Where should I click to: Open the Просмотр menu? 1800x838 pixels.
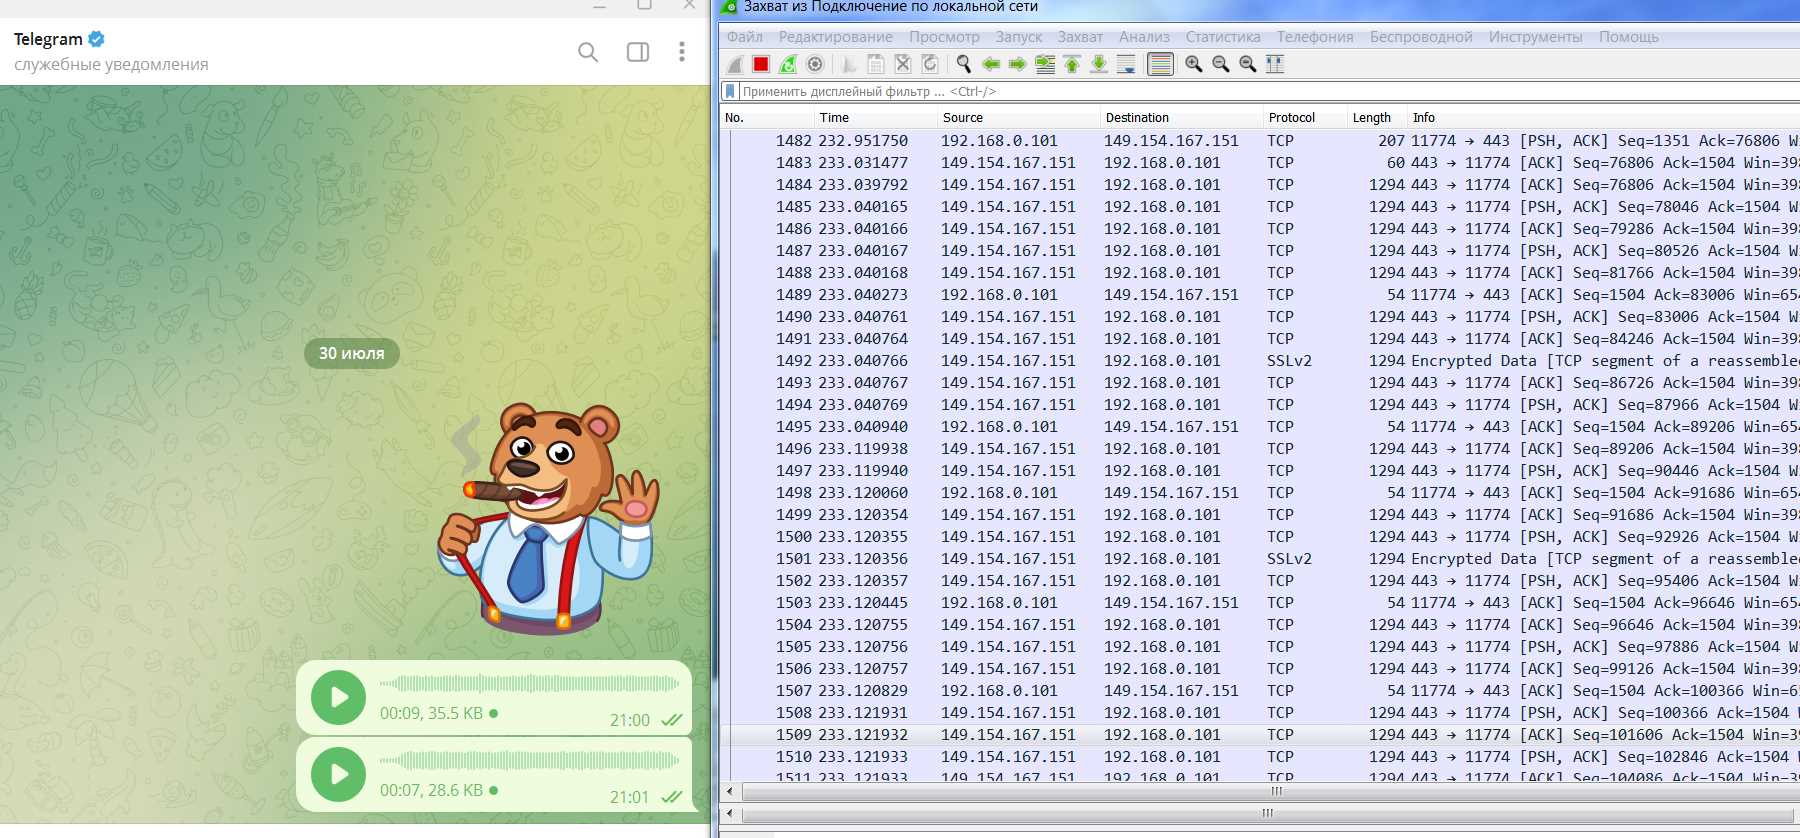pyautogui.click(x=944, y=37)
